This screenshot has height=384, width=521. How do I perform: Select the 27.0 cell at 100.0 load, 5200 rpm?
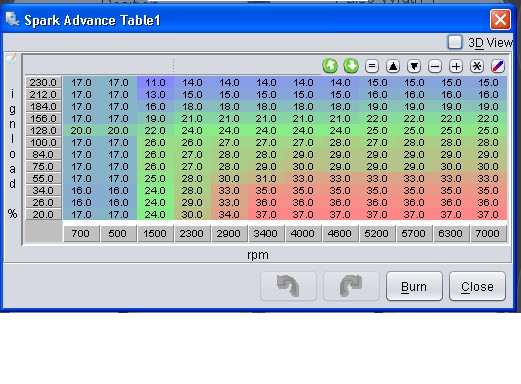coord(377,142)
